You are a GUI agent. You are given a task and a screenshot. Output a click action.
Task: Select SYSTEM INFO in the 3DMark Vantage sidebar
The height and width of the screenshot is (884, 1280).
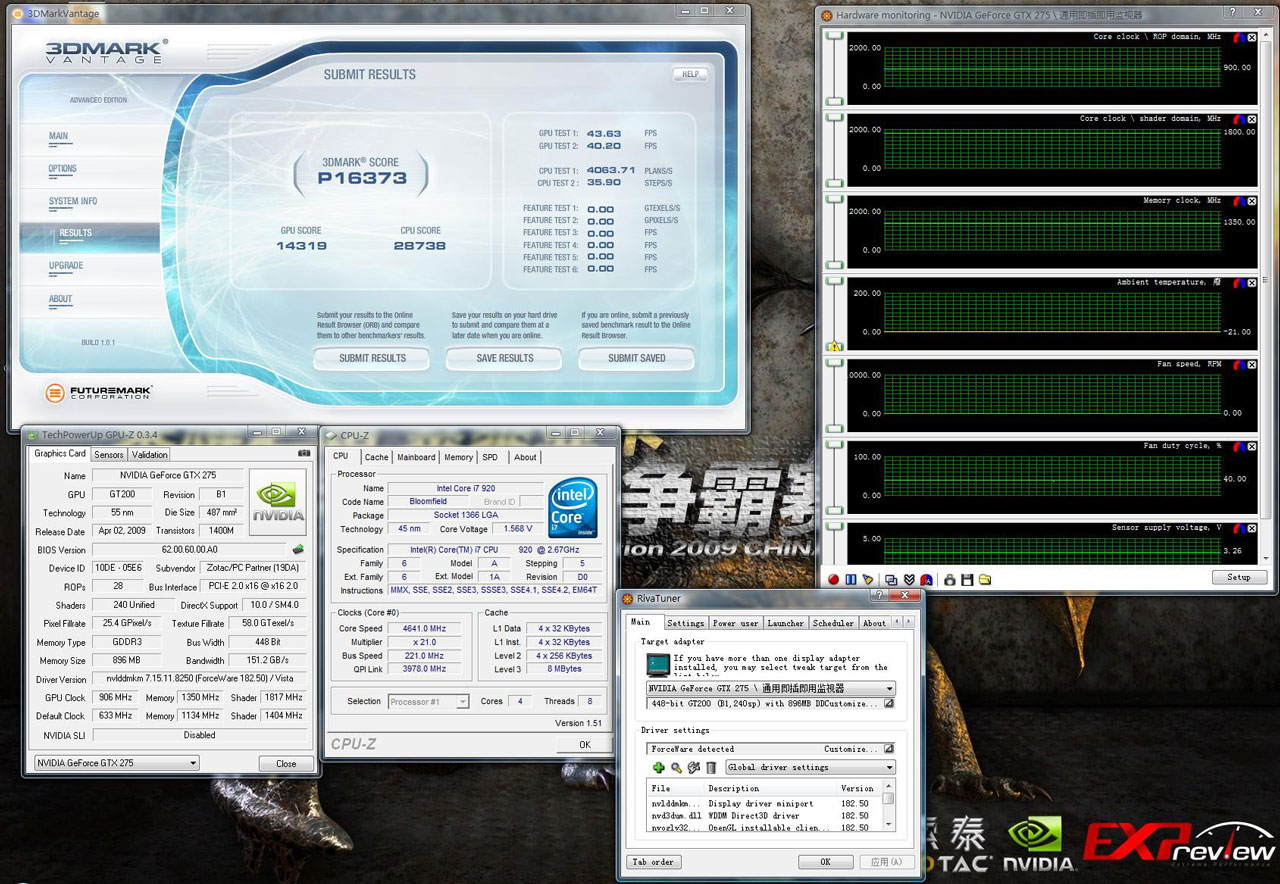pyautogui.click(x=73, y=201)
